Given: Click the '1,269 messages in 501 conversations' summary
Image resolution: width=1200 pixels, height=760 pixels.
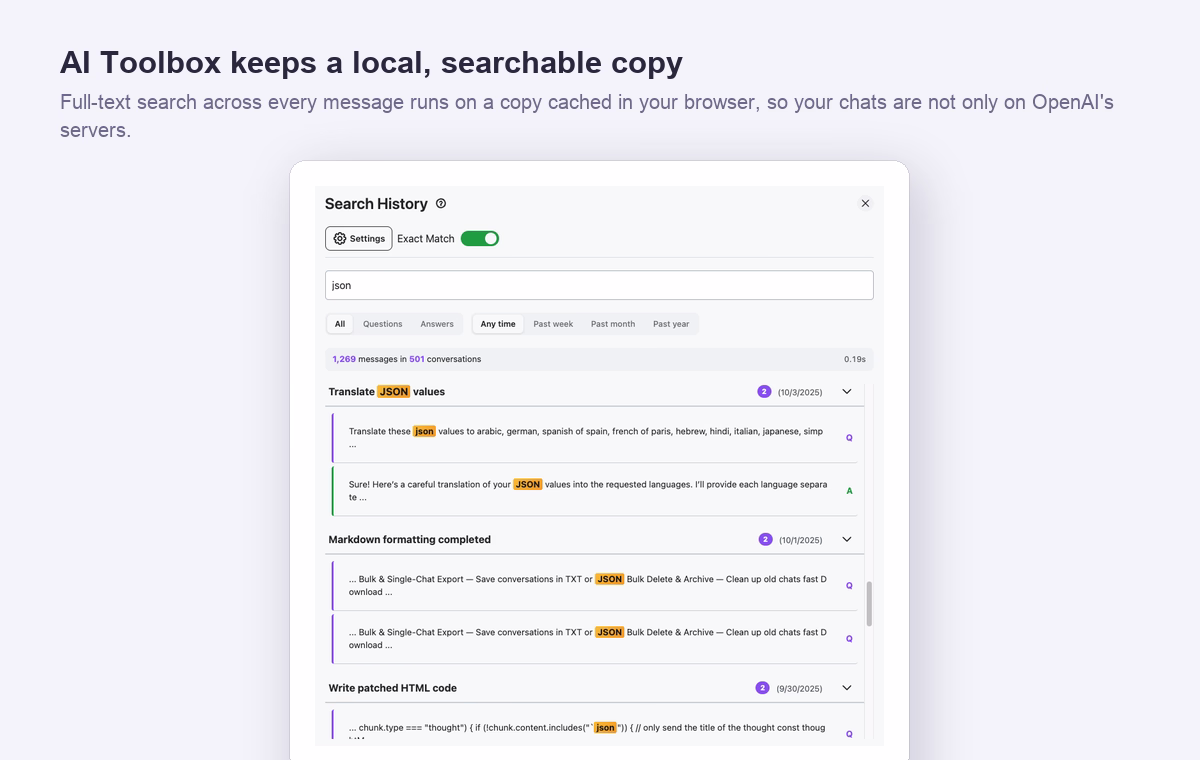Looking at the screenshot, I should (x=406, y=359).
